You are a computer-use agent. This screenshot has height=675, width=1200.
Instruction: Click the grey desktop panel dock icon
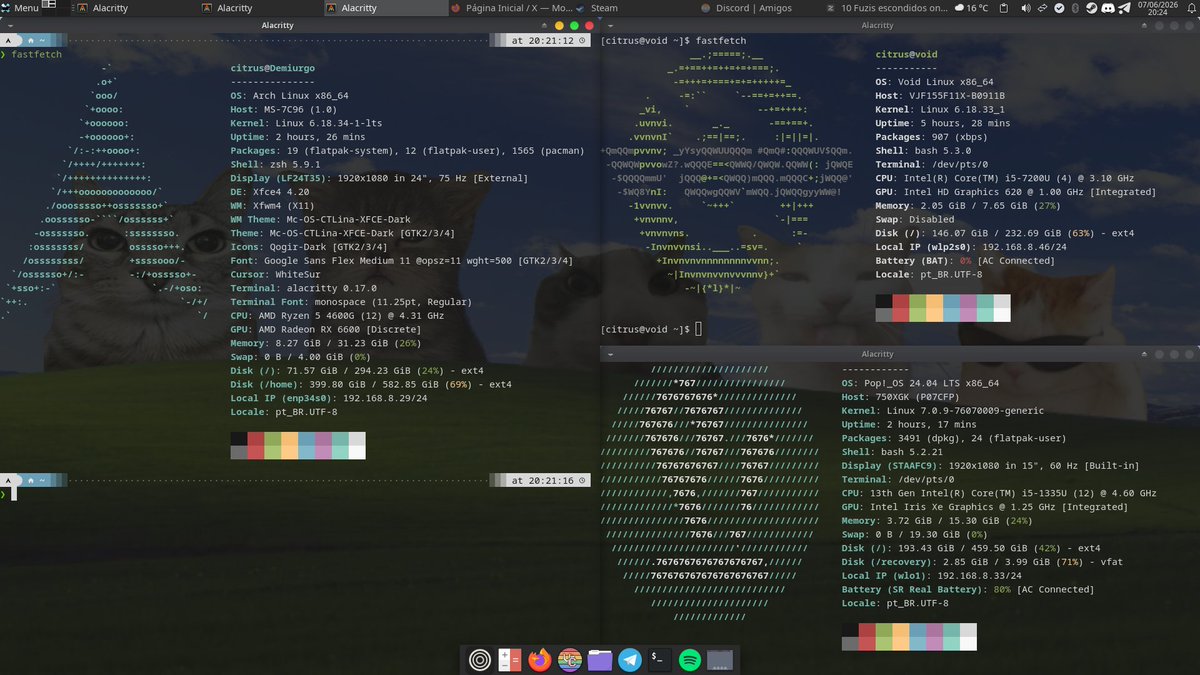click(x=720, y=660)
